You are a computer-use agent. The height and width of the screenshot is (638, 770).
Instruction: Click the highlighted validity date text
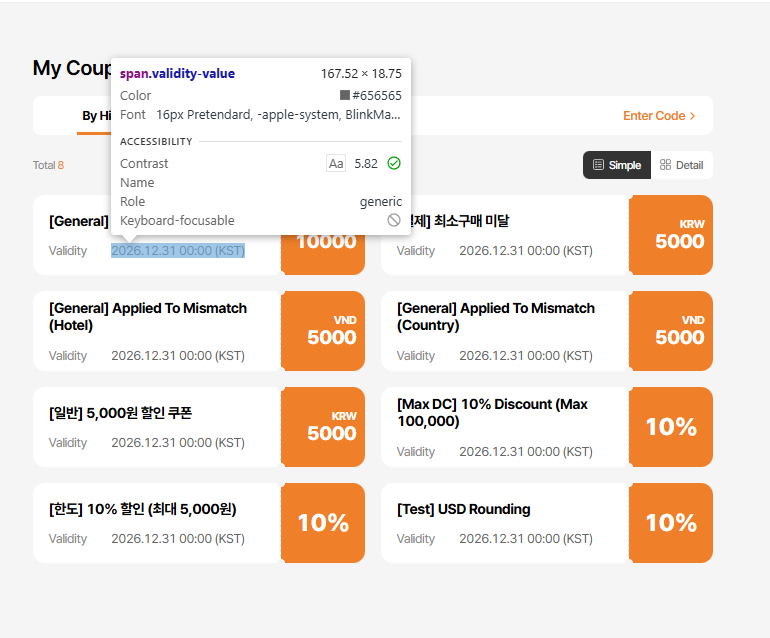point(178,251)
